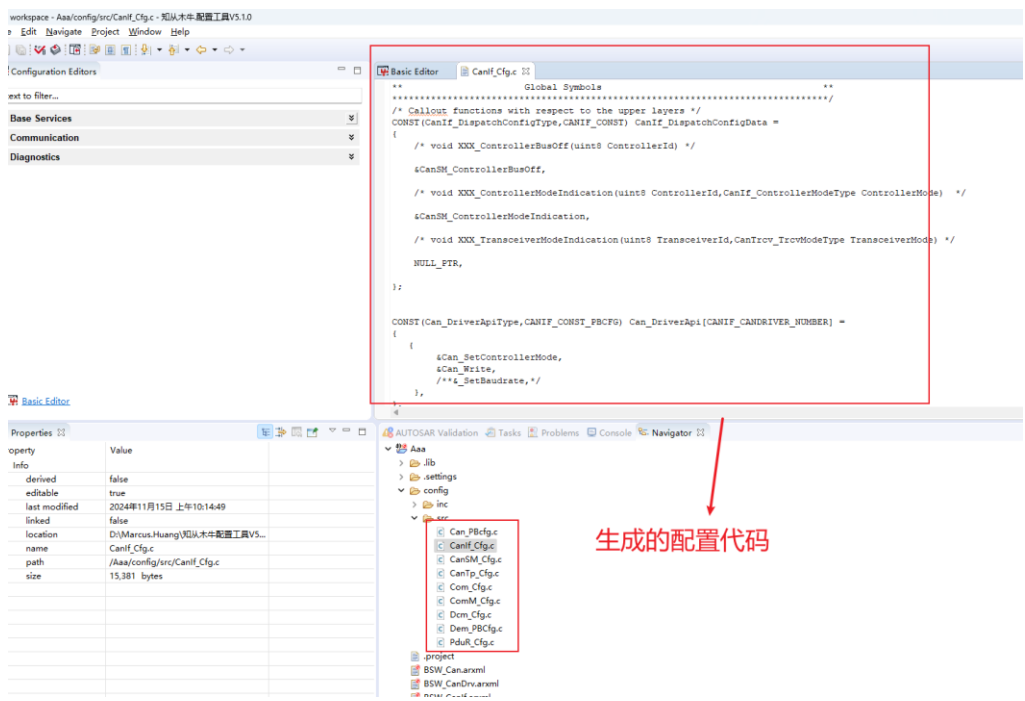This screenshot has width=1025, height=701.
Task: Click the forward navigation arrow in toolbar
Action: tap(228, 50)
